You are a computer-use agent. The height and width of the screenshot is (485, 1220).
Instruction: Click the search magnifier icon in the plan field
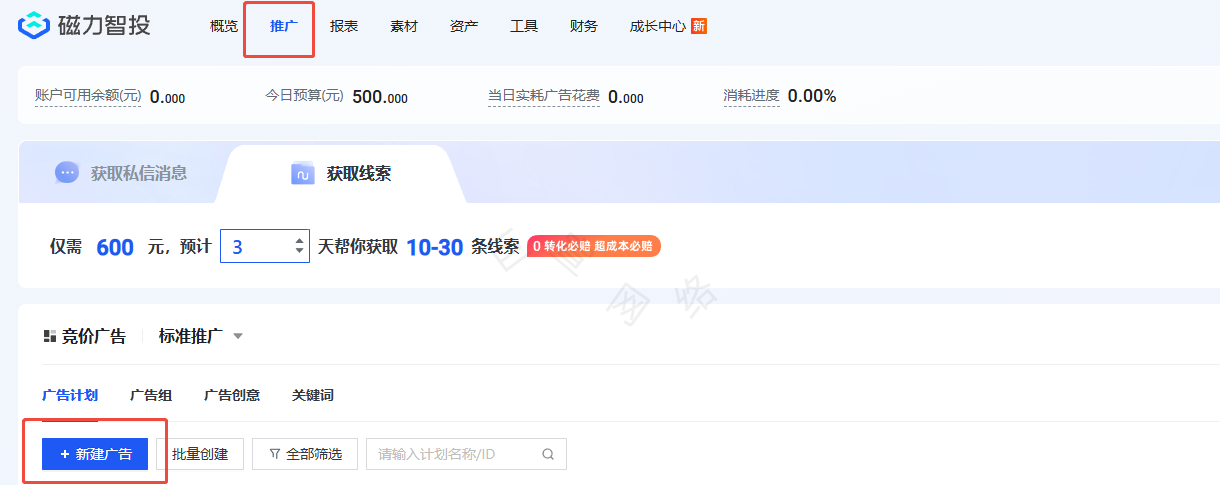pyautogui.click(x=548, y=454)
